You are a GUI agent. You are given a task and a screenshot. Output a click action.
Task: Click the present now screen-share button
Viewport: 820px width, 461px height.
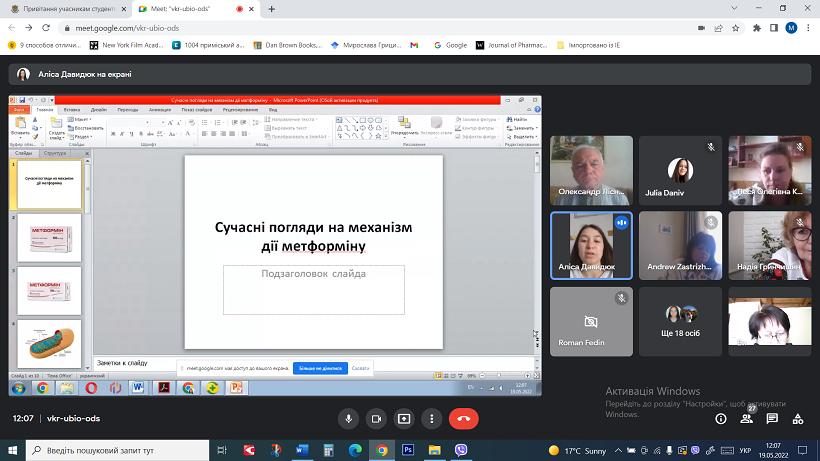click(404, 419)
